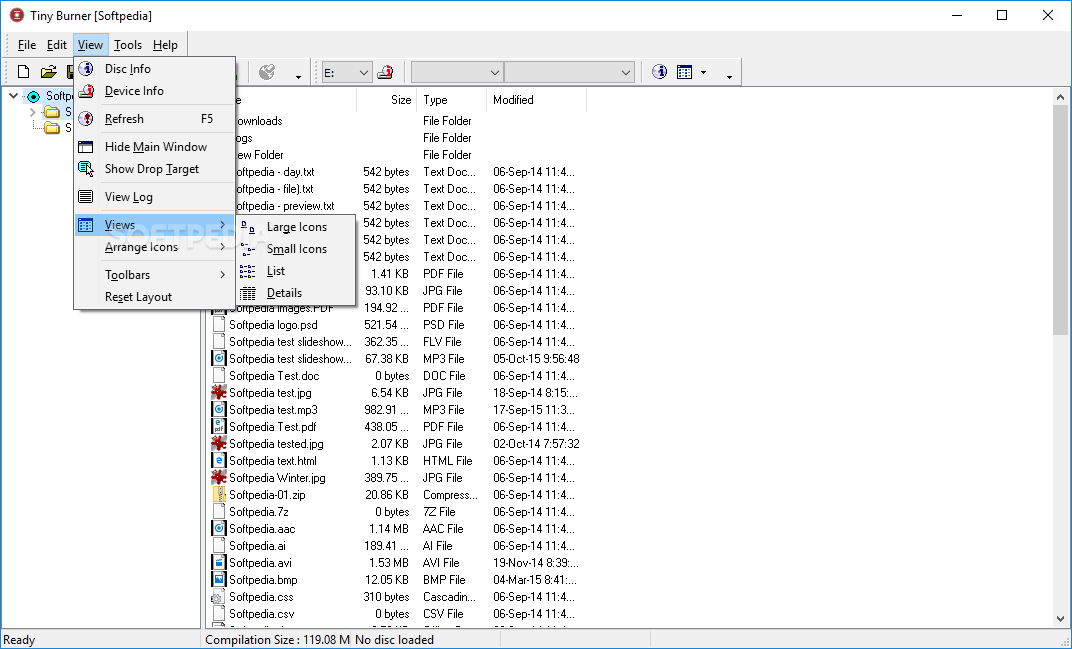The height and width of the screenshot is (649, 1072).
Task: Click the Device Info icon beside the drive selector
Action: [x=386, y=72]
